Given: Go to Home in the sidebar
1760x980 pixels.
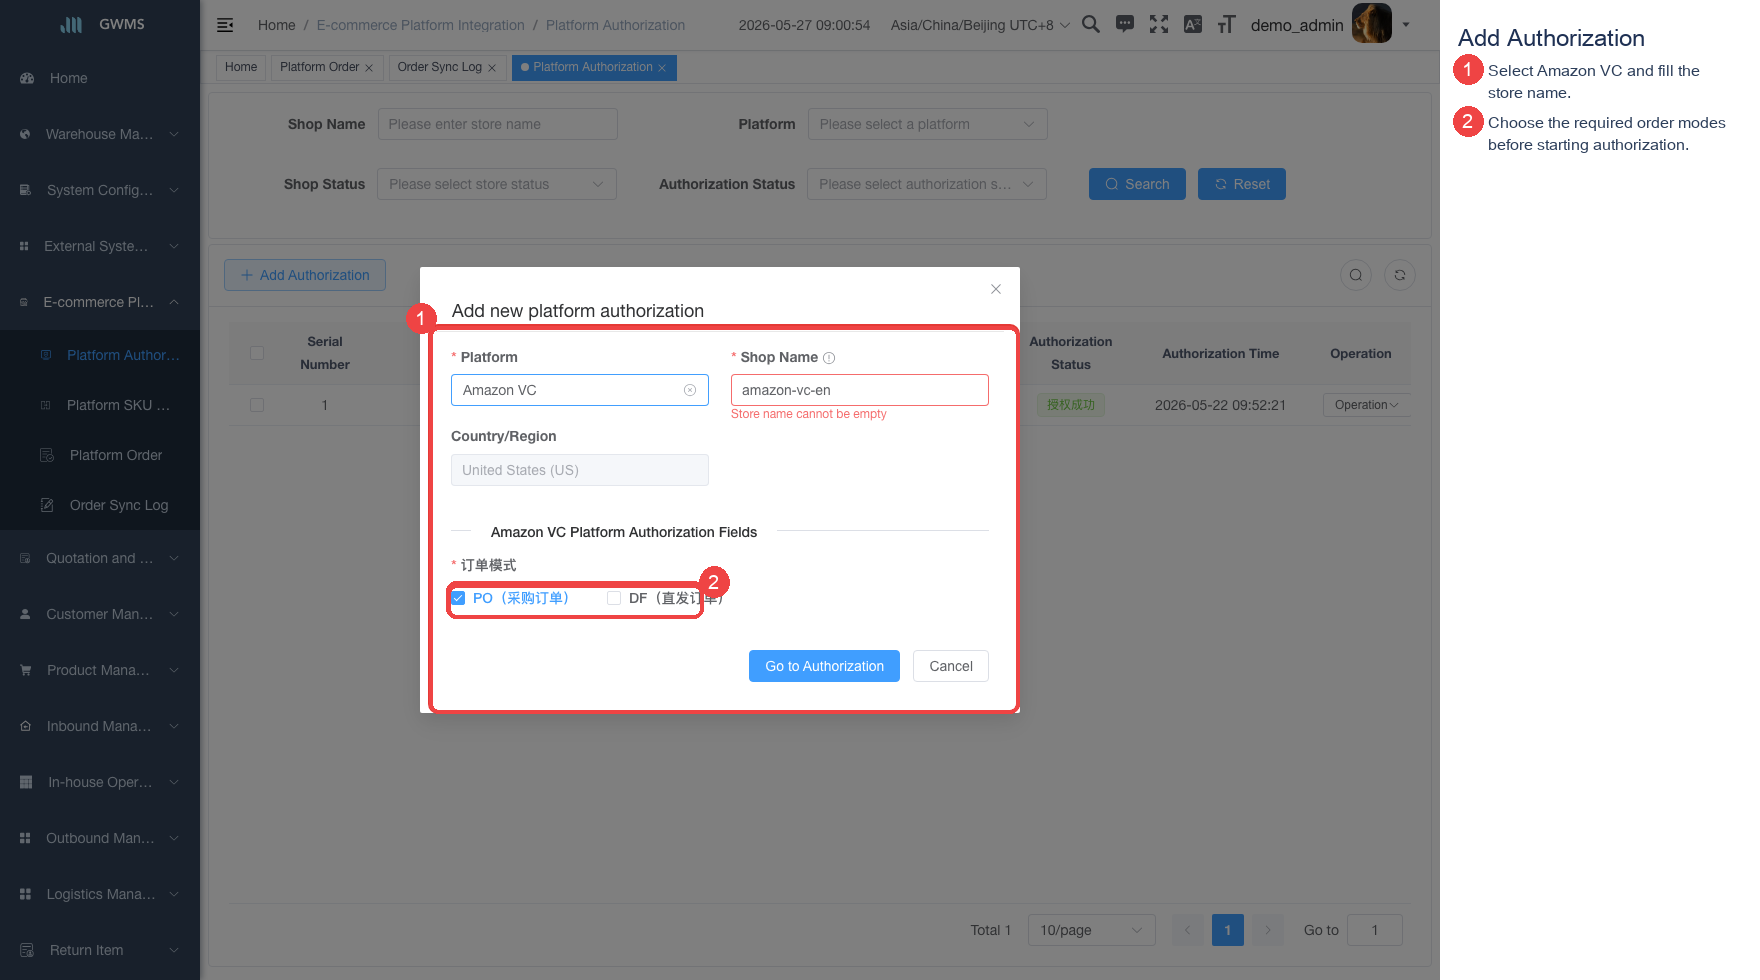Looking at the screenshot, I should (x=100, y=78).
